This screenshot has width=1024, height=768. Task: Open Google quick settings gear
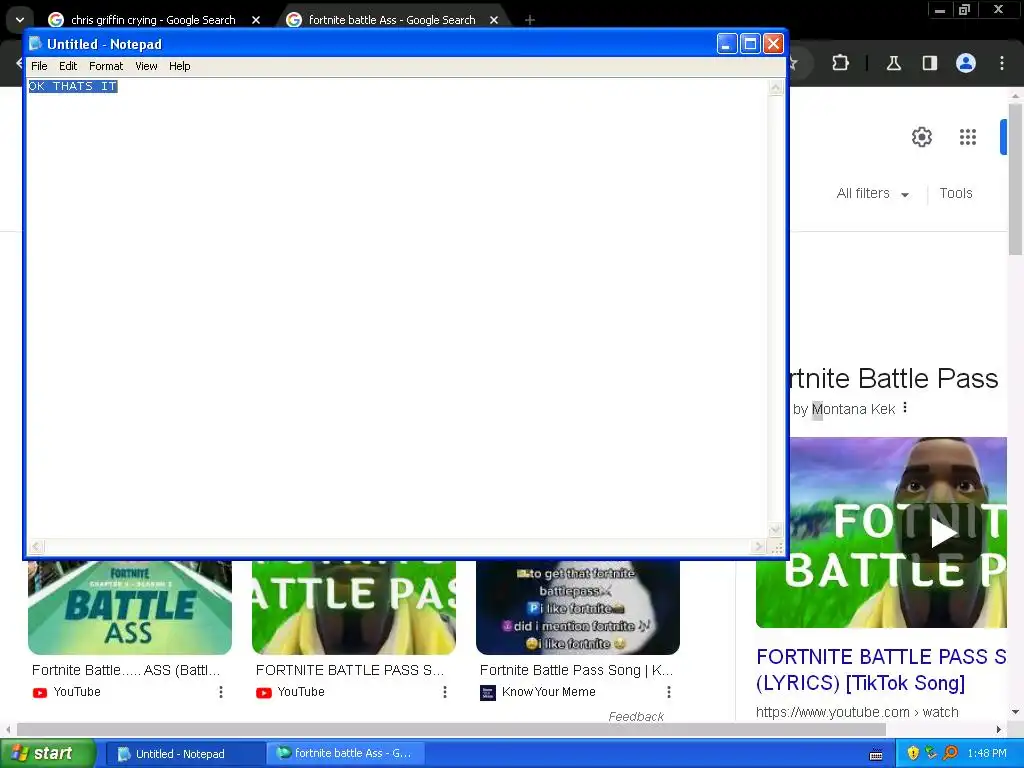[x=921, y=137]
